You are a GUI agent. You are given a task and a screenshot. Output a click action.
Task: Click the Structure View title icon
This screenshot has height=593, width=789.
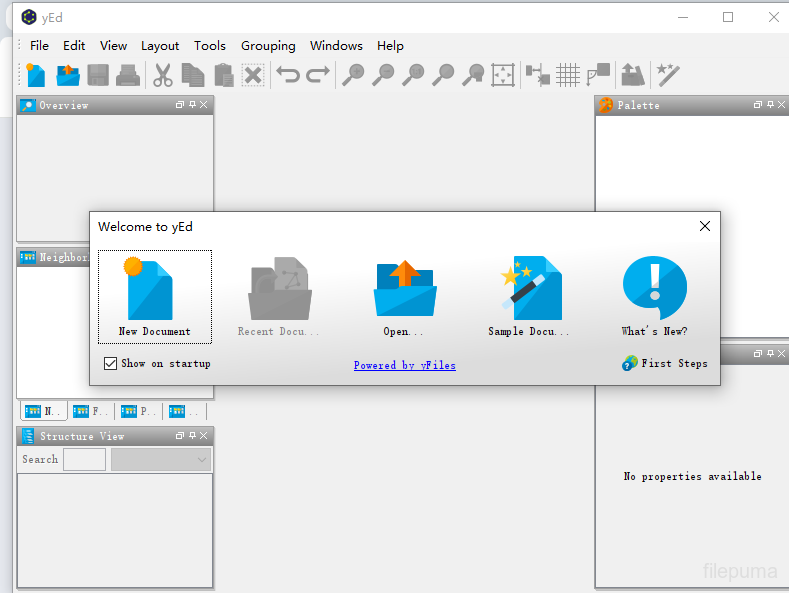tap(28, 436)
